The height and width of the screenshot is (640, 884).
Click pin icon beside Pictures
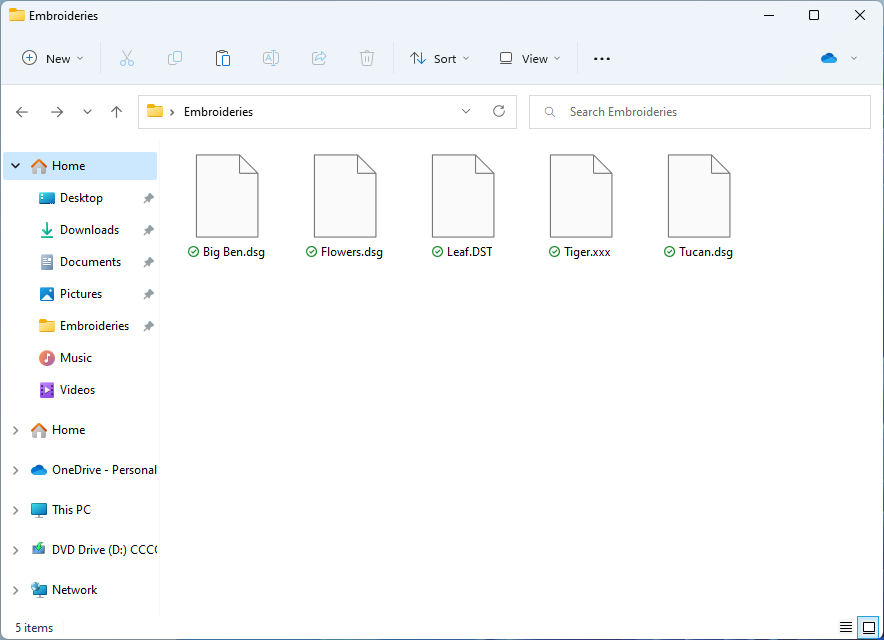pyautogui.click(x=148, y=294)
